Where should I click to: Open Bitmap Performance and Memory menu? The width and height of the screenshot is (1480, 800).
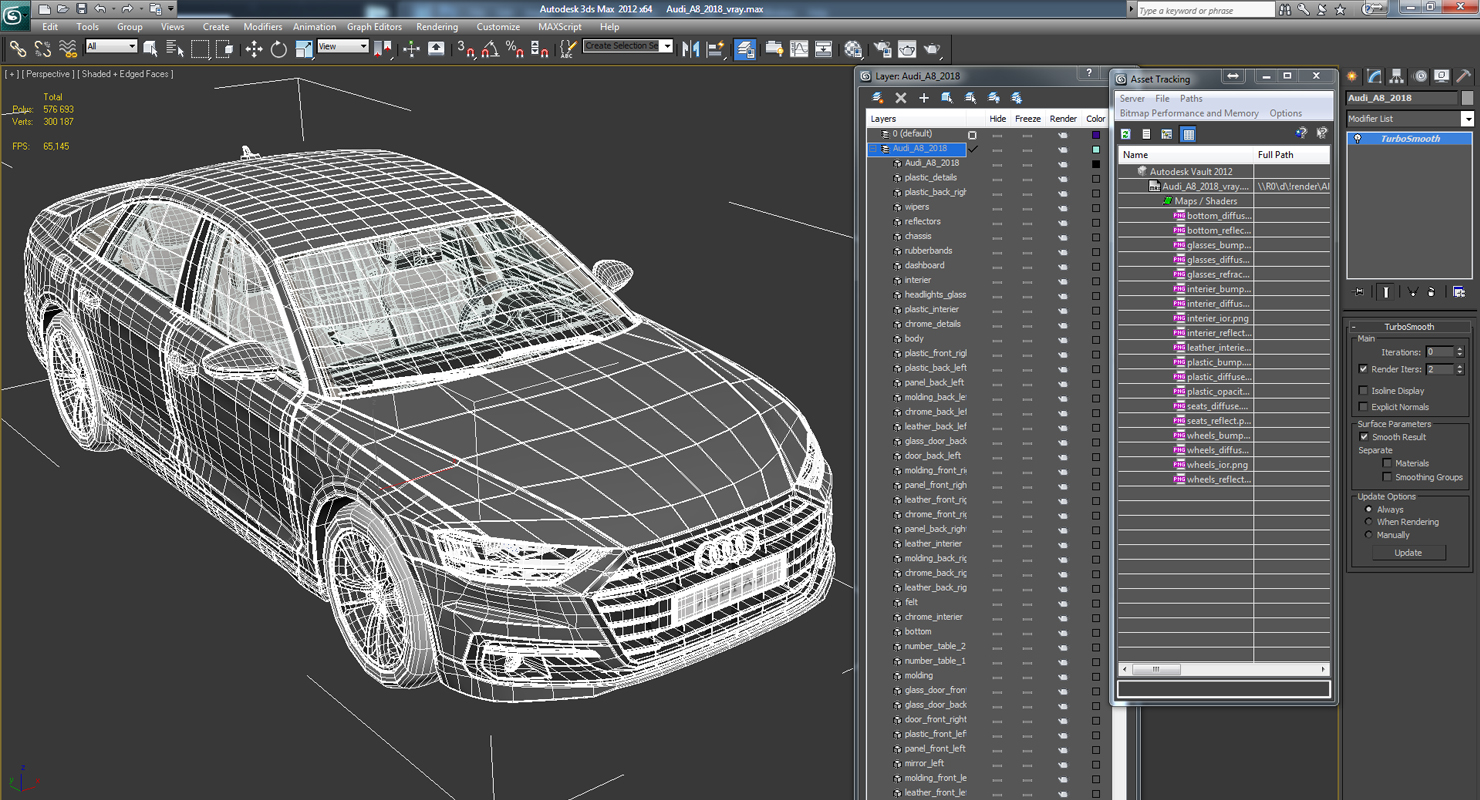point(1189,114)
